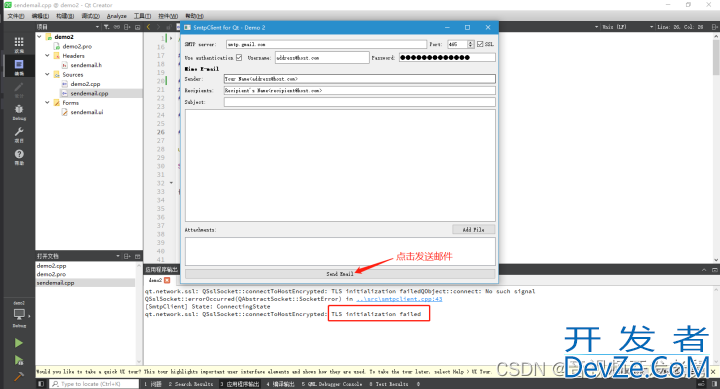The width and height of the screenshot is (720, 389).
Task: Open the smtpclient.cpp:43 link in output
Action: [399, 299]
